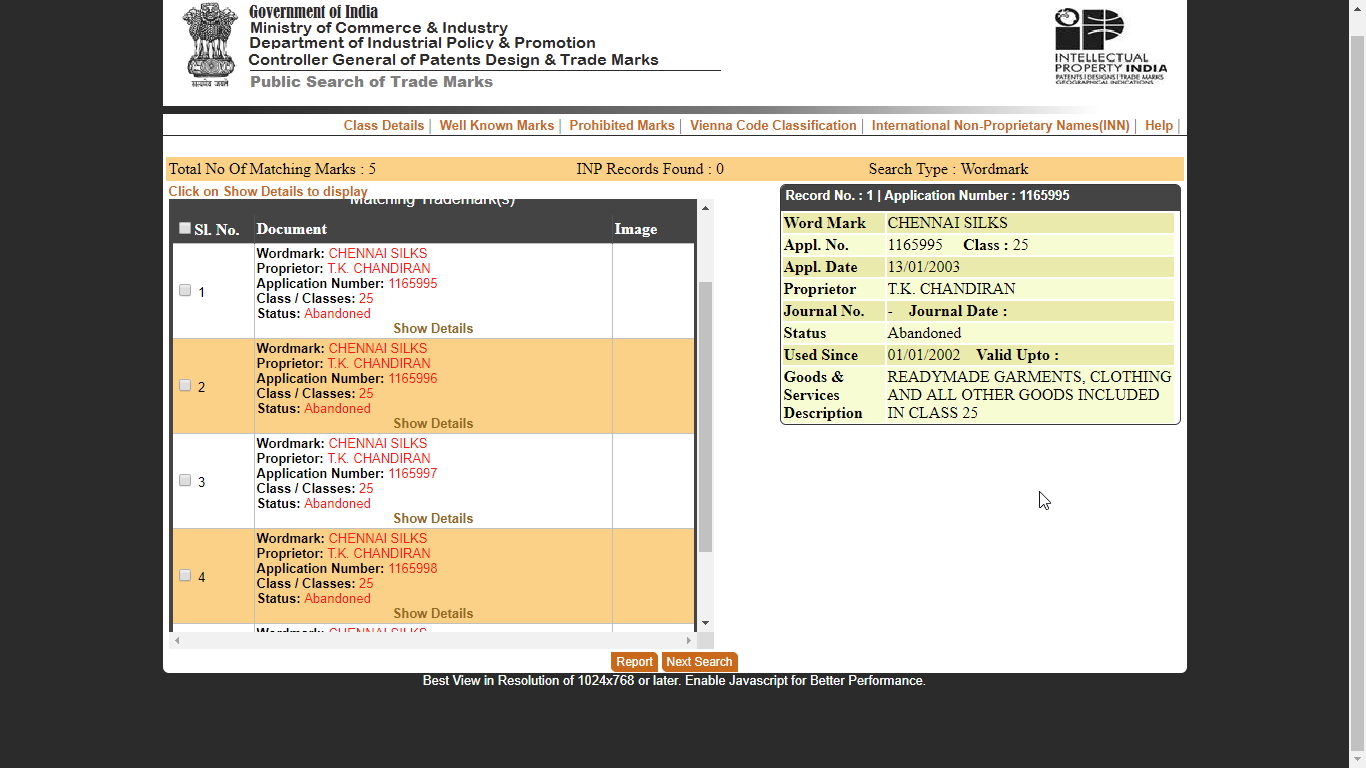Click the horizontal scroll right arrow
This screenshot has width=1366, height=768.
click(x=688, y=640)
